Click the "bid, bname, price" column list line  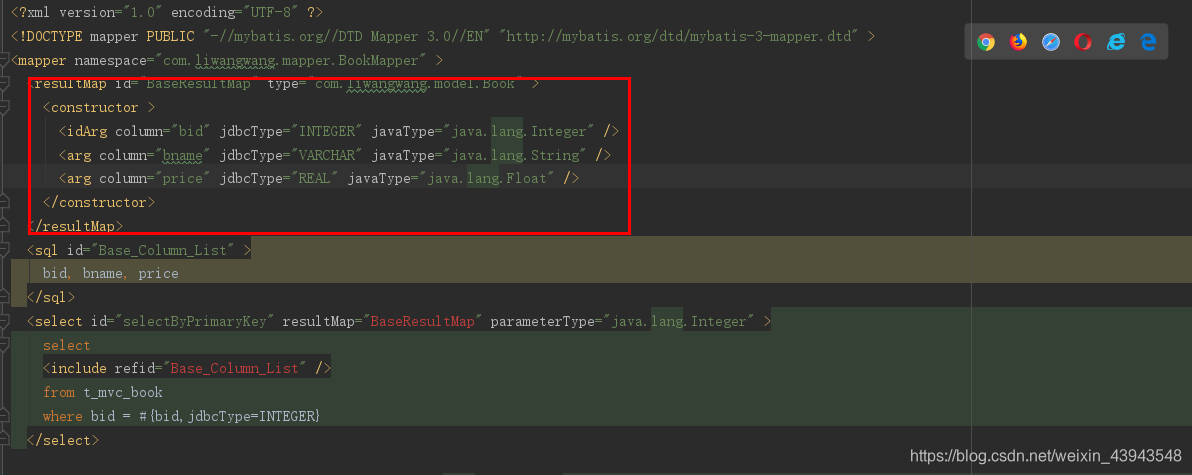(x=111, y=274)
